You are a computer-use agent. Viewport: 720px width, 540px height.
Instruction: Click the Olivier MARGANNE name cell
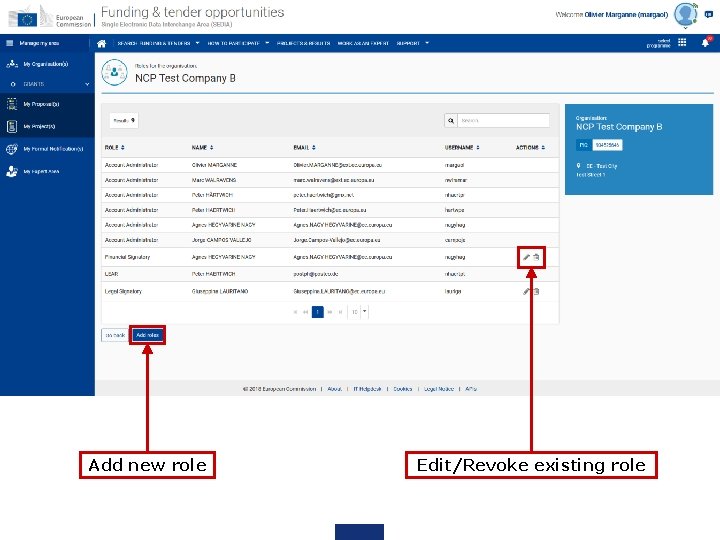[x=214, y=165]
